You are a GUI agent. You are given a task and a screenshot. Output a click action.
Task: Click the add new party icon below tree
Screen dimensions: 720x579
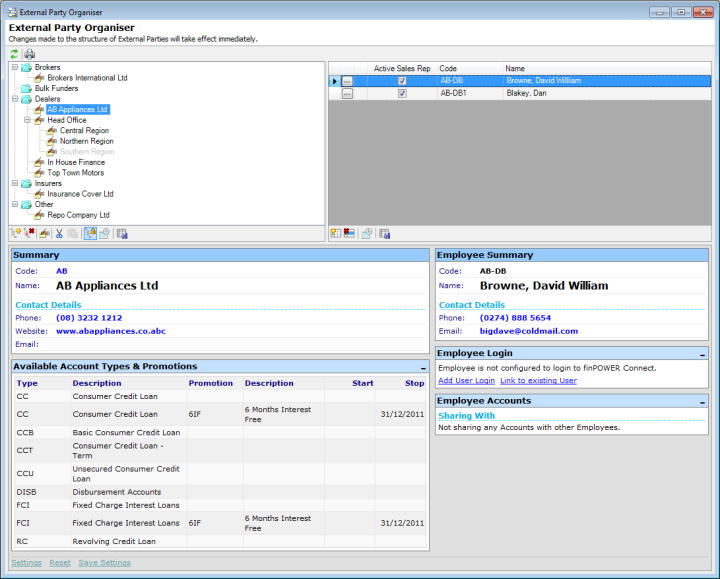coord(16,234)
